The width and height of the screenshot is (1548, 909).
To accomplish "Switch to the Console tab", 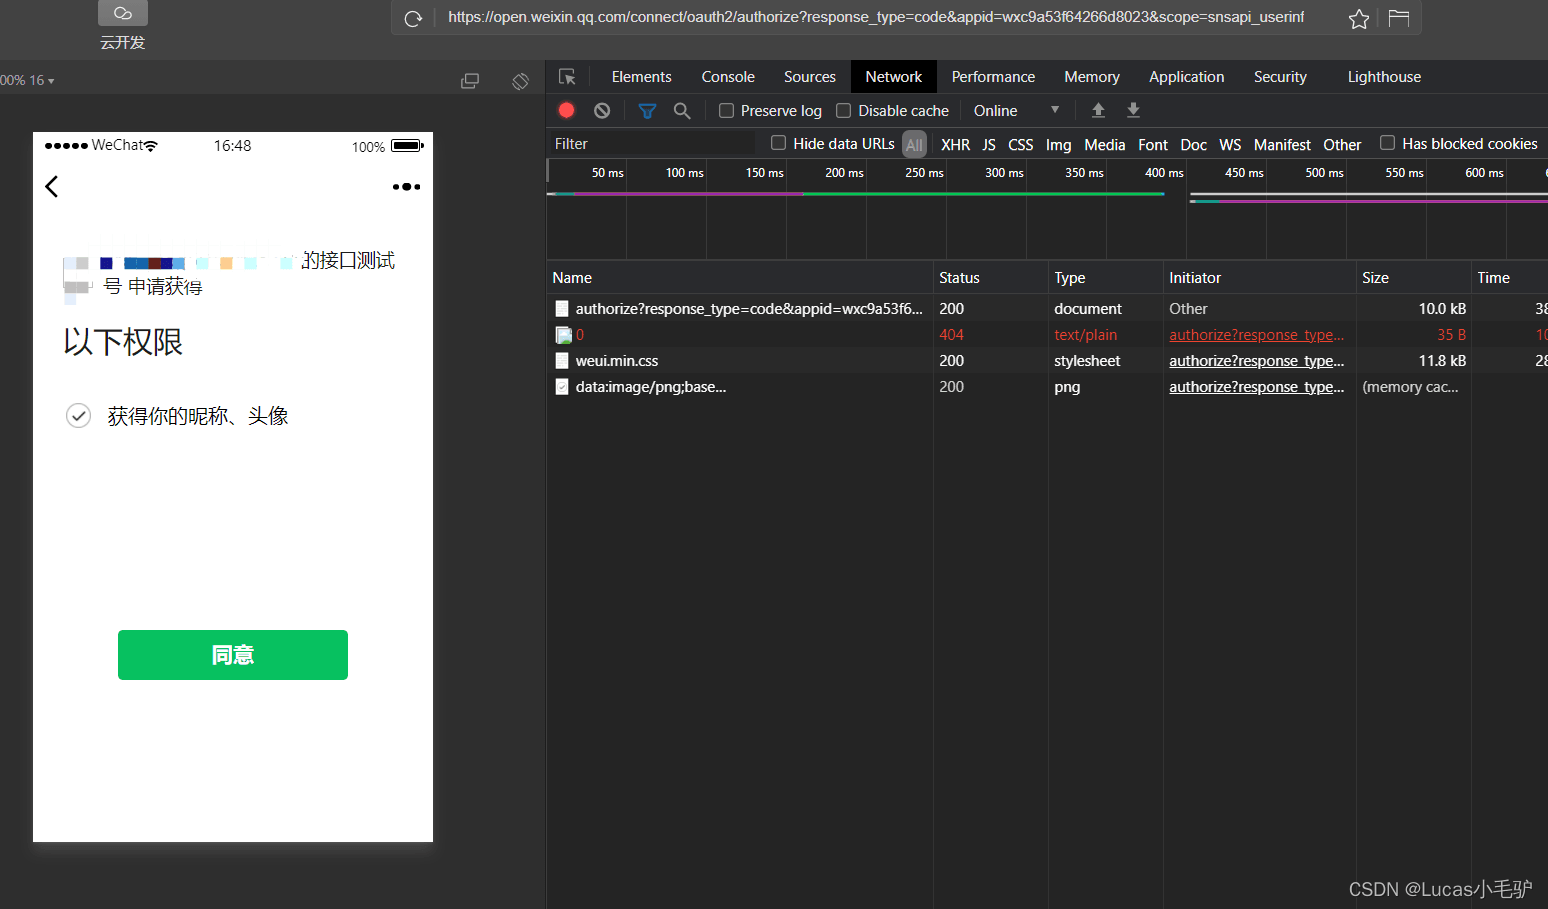I will coord(728,77).
